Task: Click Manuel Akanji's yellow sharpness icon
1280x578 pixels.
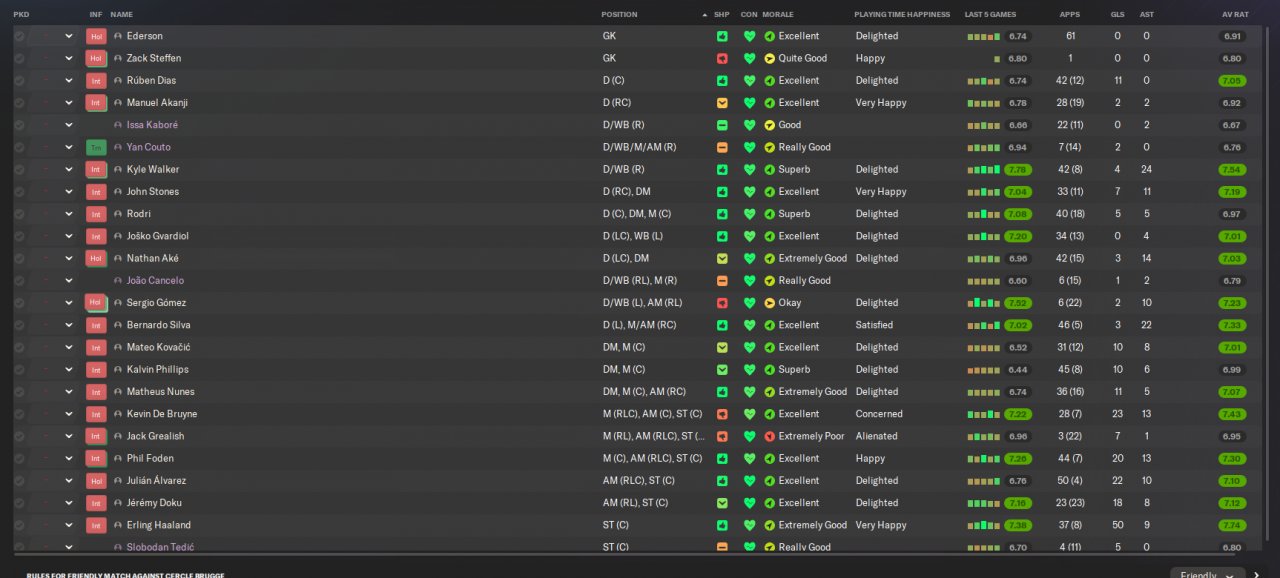Action: [722, 103]
